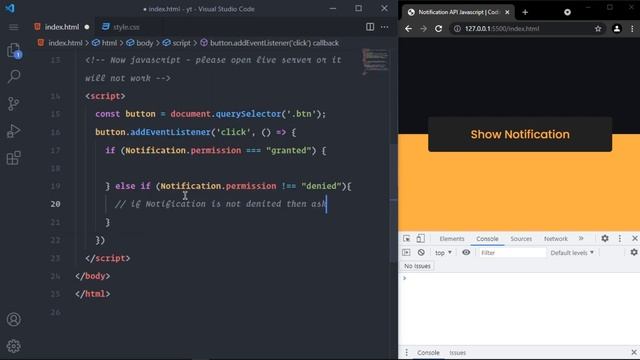Select the index.html editor tab

click(x=62, y=27)
